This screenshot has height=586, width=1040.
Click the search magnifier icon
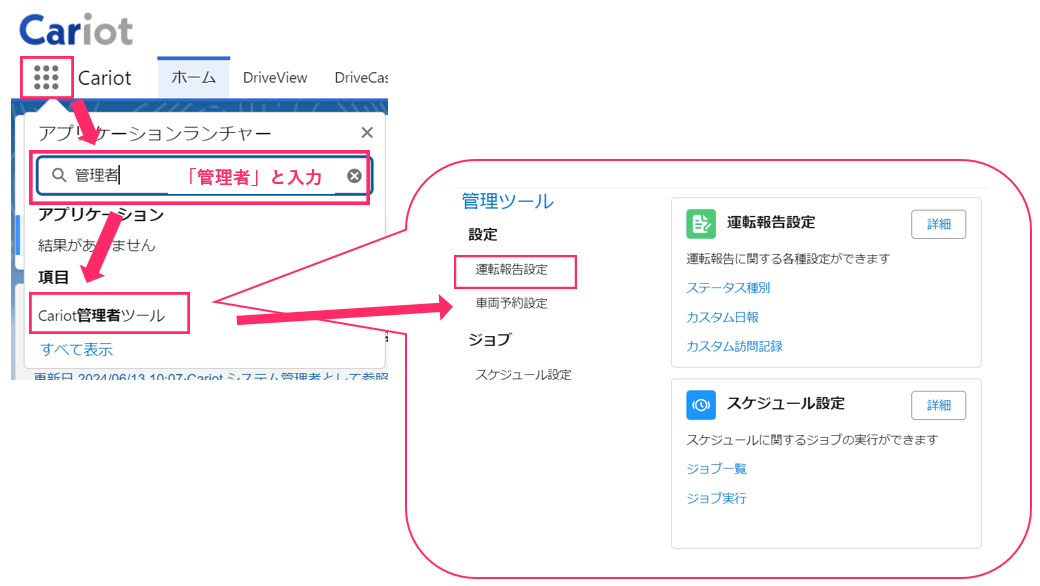pos(59,175)
